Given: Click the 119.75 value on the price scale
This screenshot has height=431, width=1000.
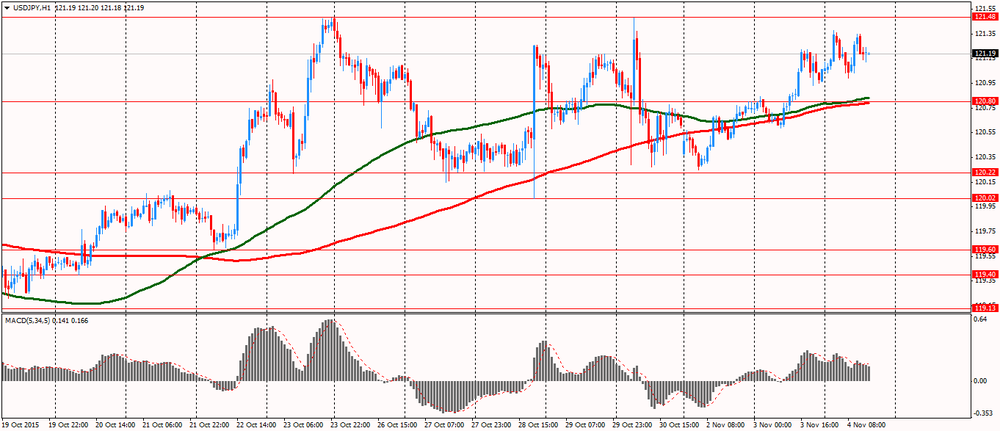Looking at the screenshot, I should [985, 231].
